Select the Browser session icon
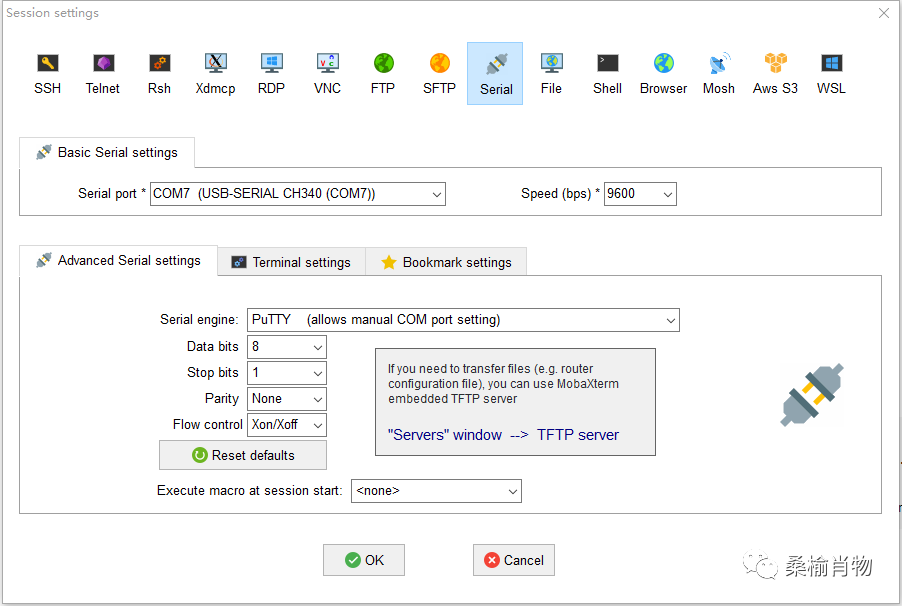 tap(663, 74)
